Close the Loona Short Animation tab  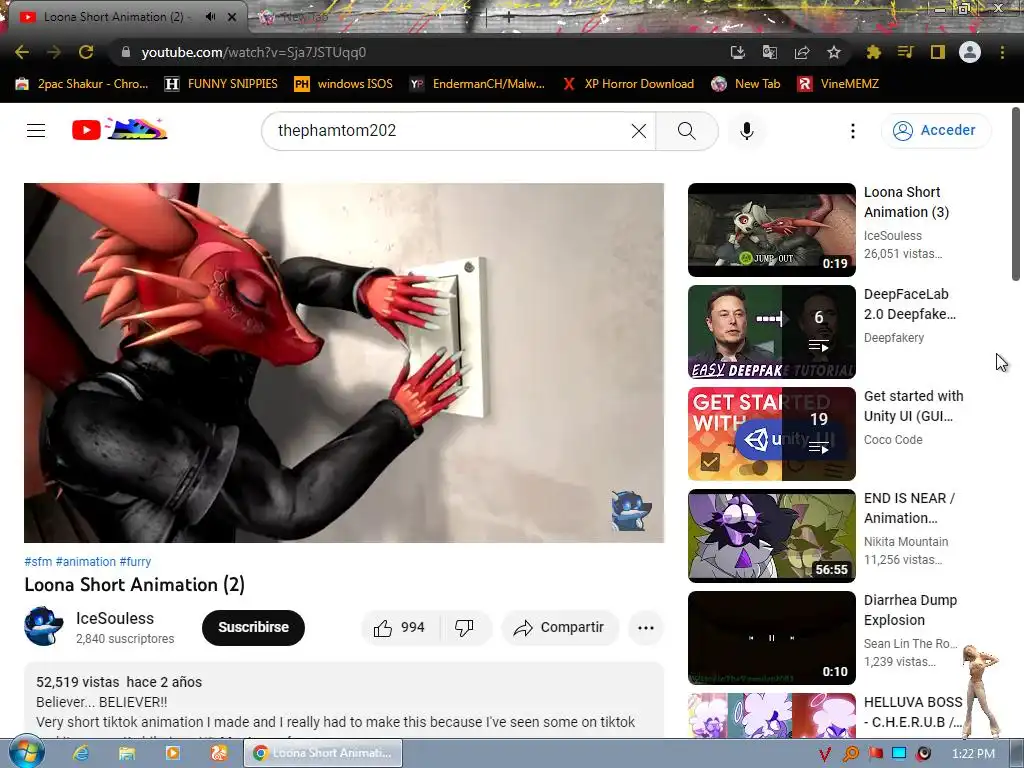click(x=232, y=17)
